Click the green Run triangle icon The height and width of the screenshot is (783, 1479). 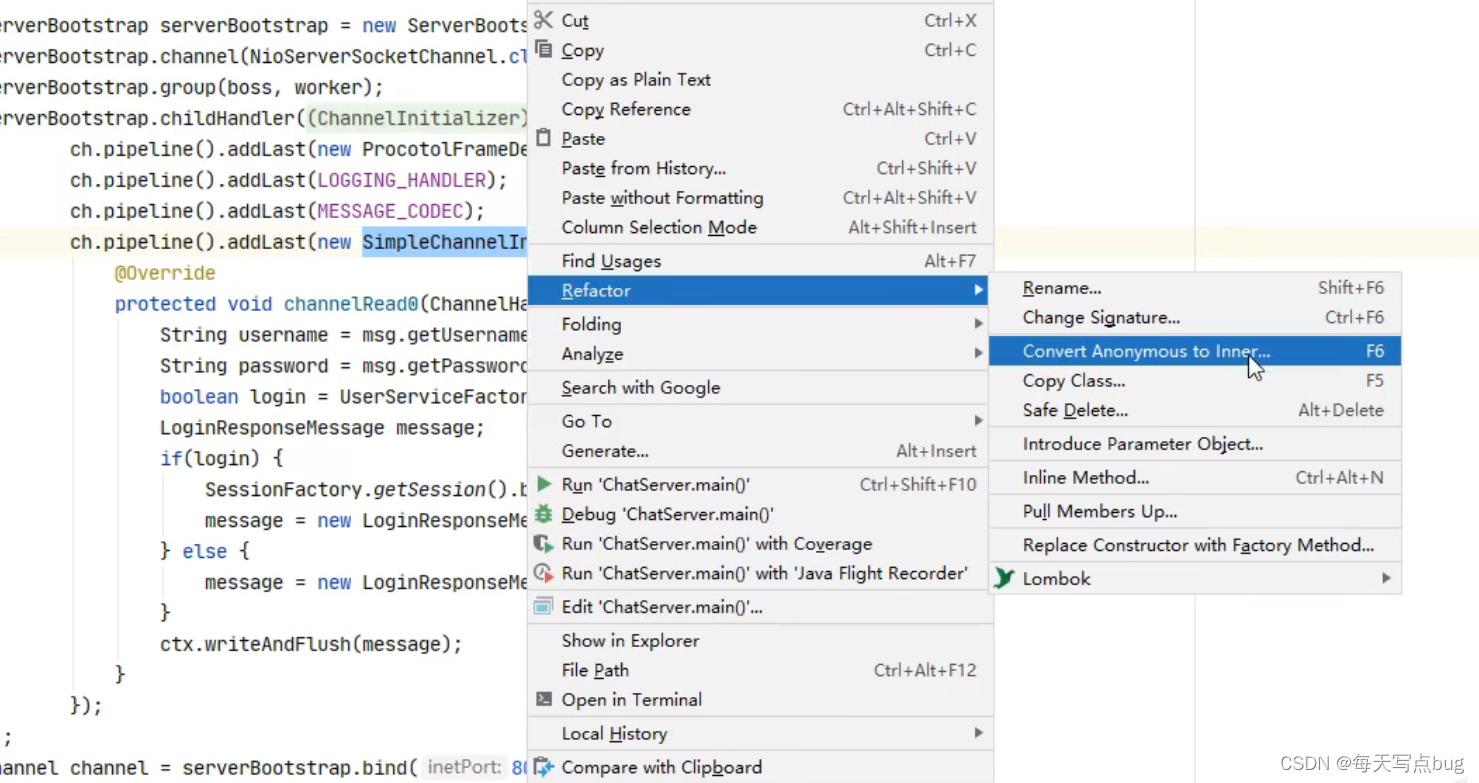pyautogui.click(x=543, y=484)
